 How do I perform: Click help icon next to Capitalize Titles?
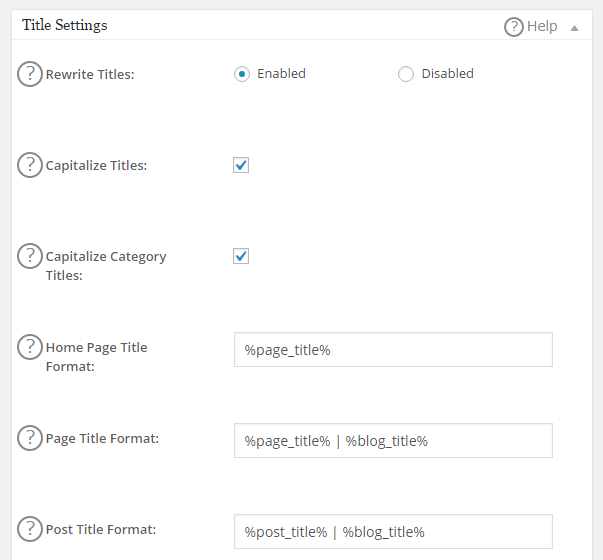[x=30, y=165]
